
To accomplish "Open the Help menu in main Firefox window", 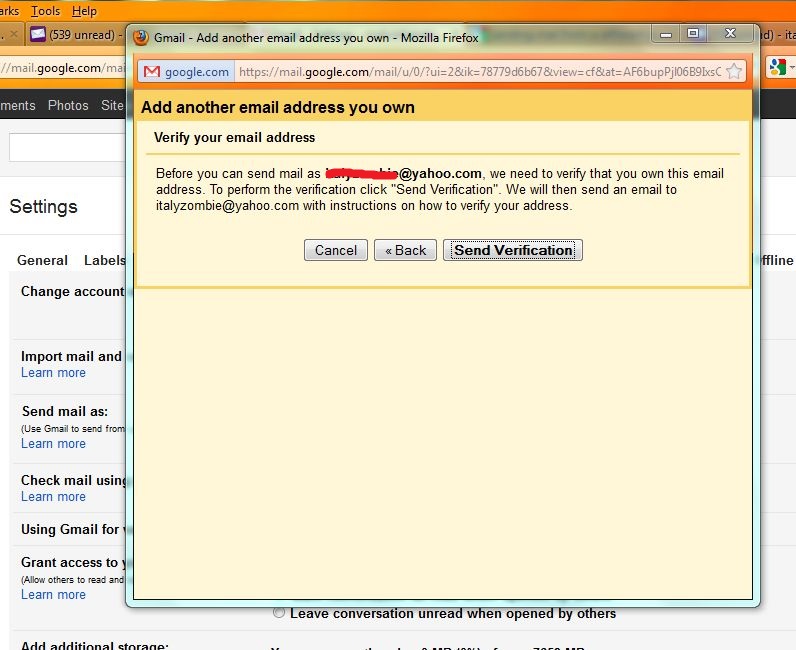I will 84,11.
